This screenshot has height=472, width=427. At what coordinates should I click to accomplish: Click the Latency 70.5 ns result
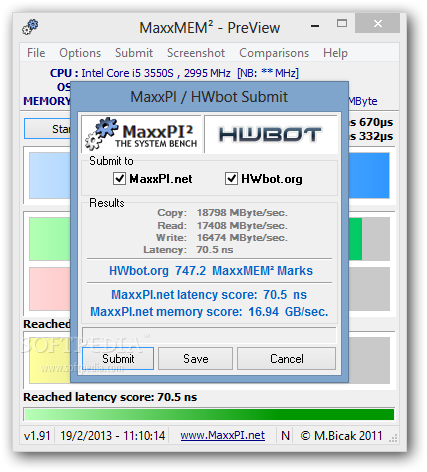[188, 250]
